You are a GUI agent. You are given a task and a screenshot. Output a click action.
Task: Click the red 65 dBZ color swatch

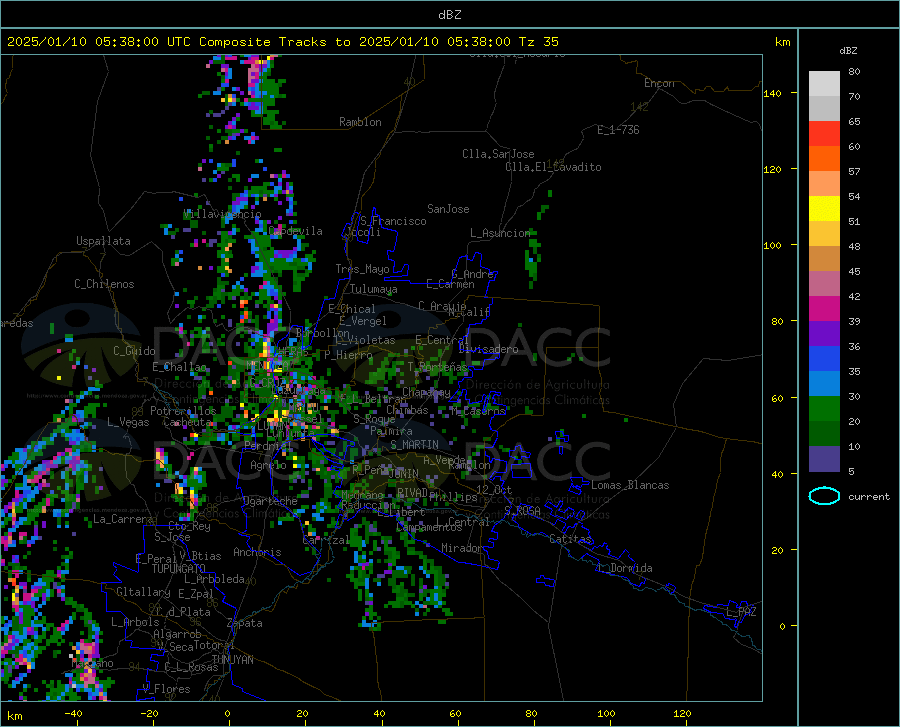[x=824, y=134]
